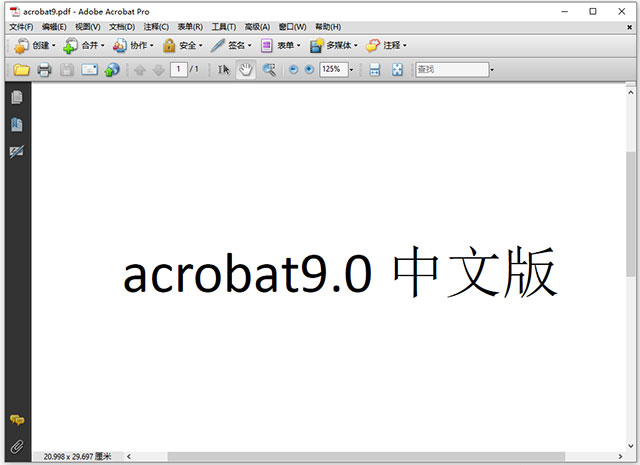Click the 签名 (Sign) pen icon
Viewport: 640px width, 465px height.
click(x=218, y=45)
